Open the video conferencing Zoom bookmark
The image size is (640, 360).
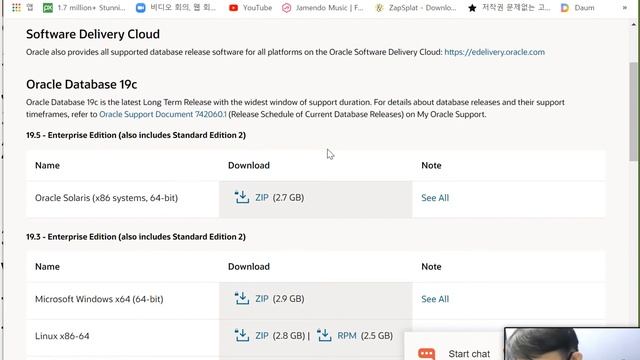pyautogui.click(x=176, y=8)
